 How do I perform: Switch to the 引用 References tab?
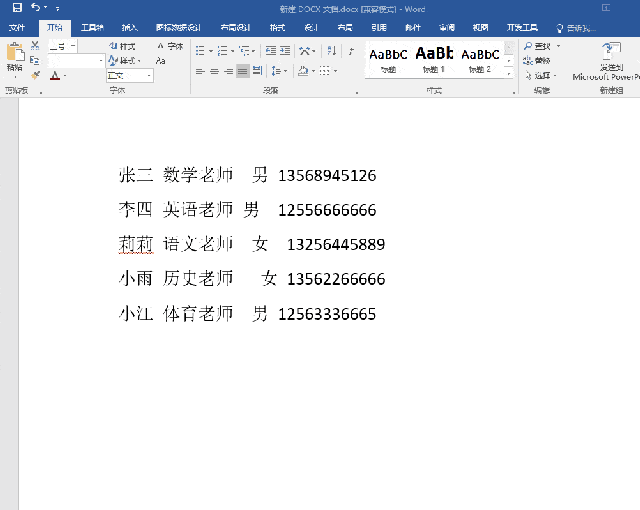pos(379,27)
